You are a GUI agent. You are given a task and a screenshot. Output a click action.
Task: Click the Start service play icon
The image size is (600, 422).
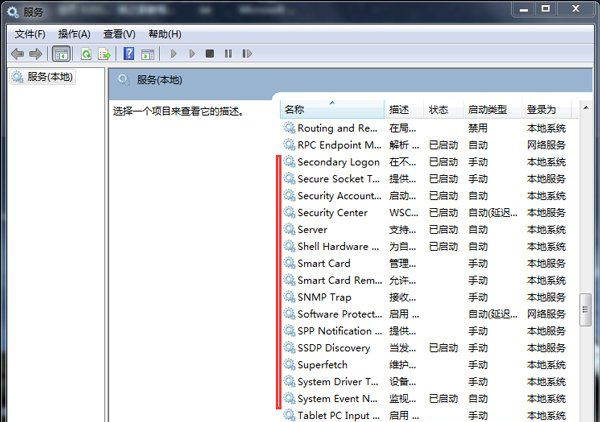tap(173, 54)
